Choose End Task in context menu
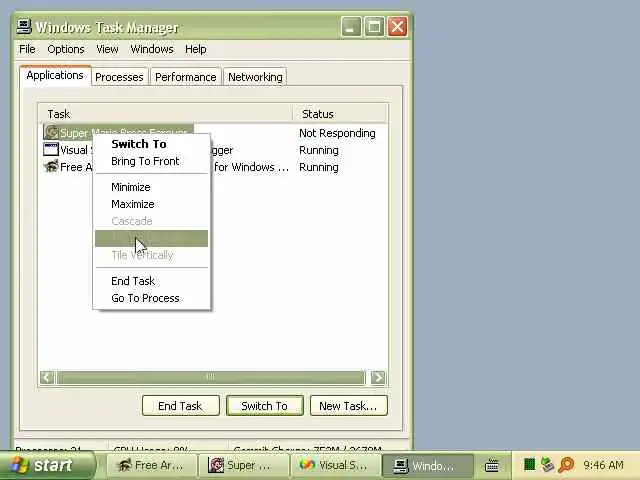The width and height of the screenshot is (640, 480). (151, 281)
